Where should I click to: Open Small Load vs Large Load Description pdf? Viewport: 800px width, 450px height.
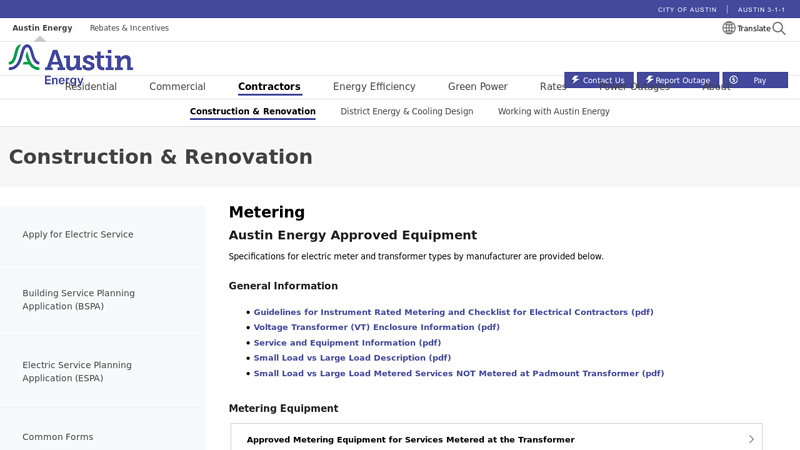[x=352, y=358]
